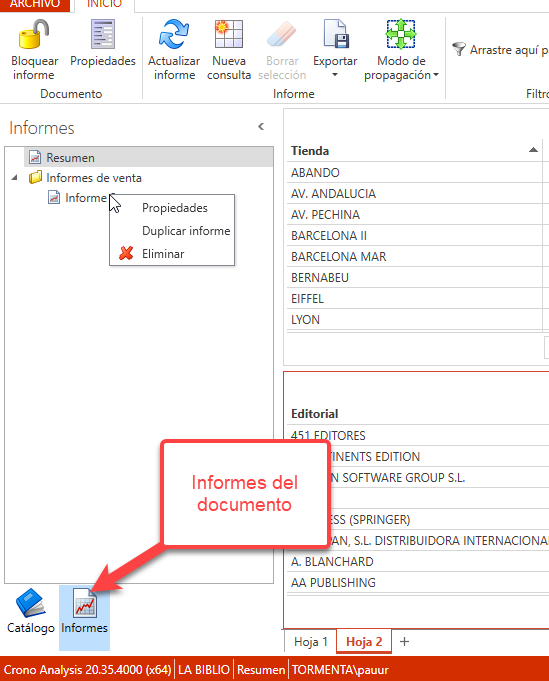The image size is (549, 681).
Task: Select the BARCELONA MAR store row
Action: [x=414, y=257]
